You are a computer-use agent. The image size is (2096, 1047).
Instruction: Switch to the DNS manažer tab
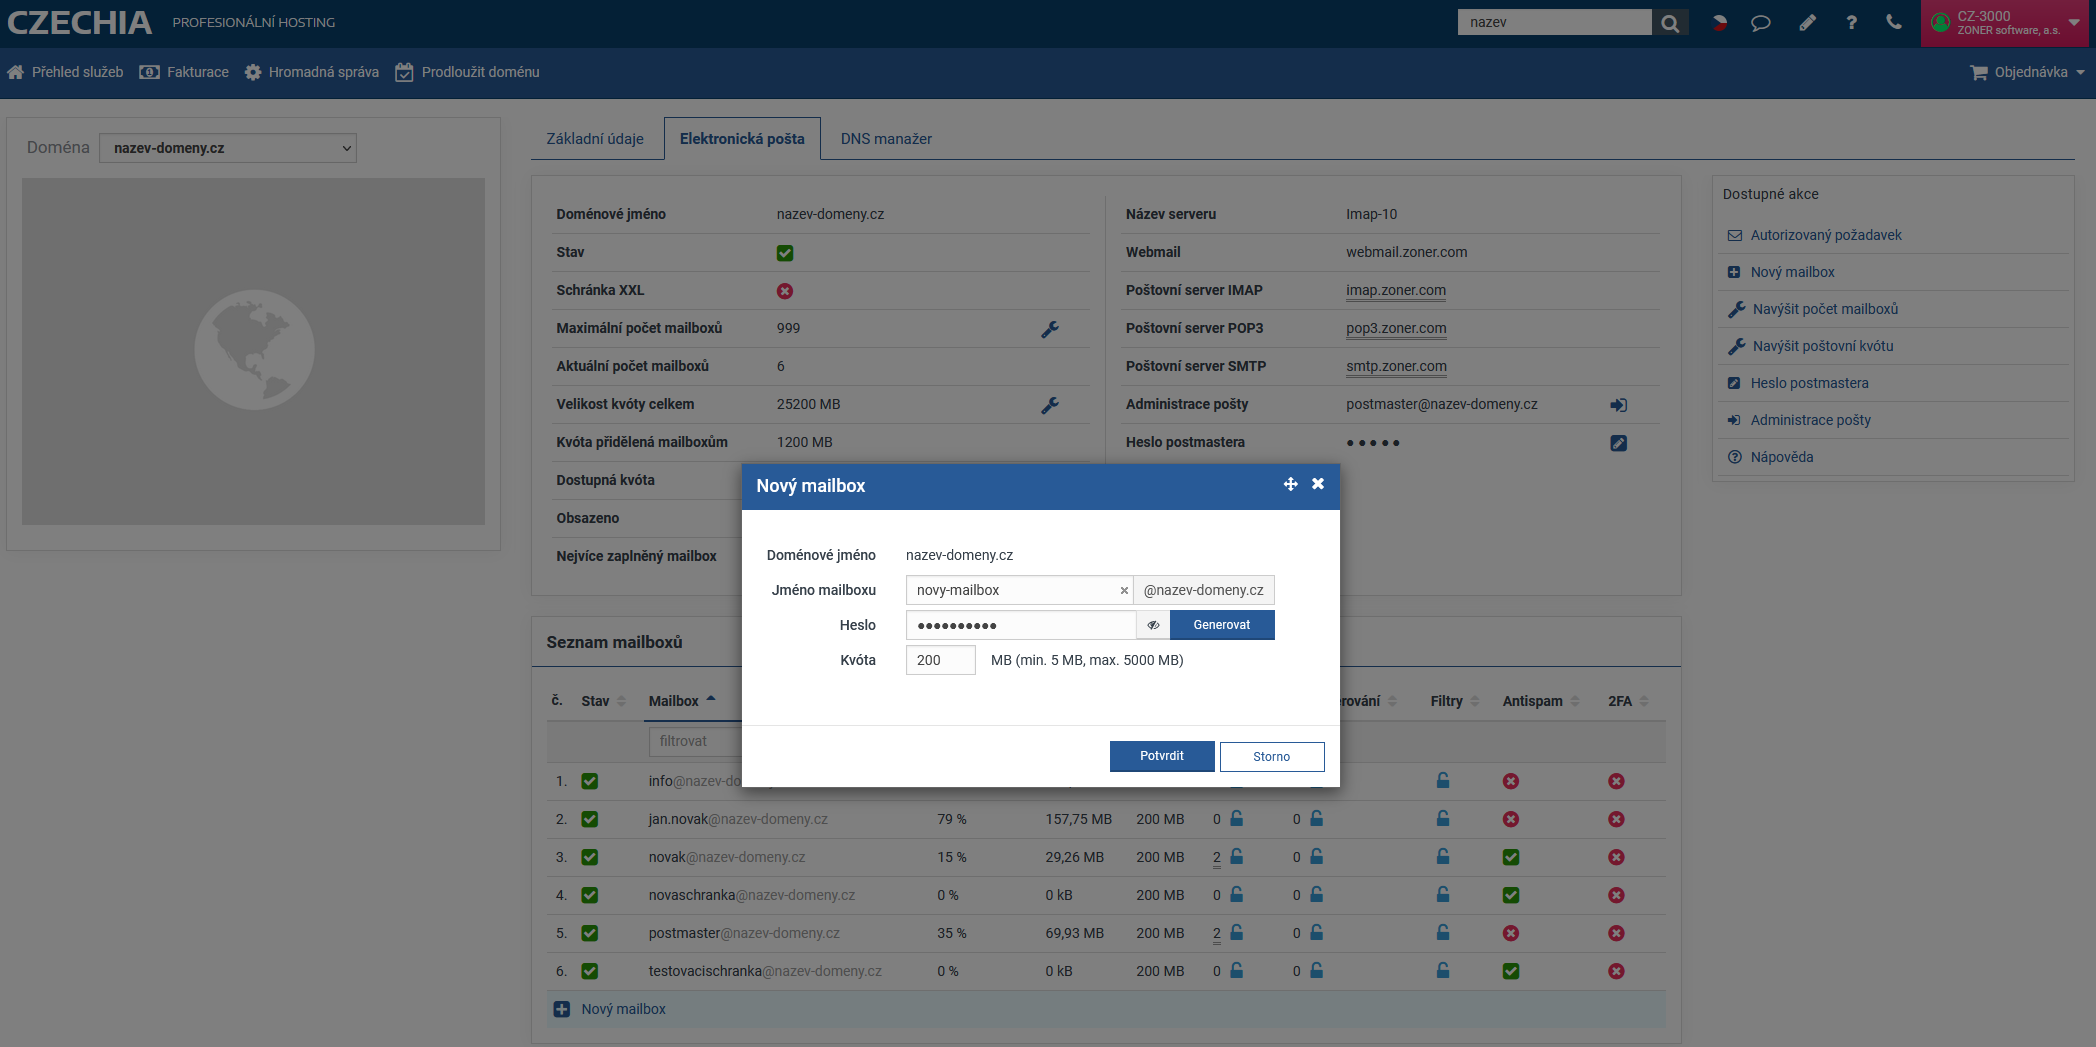[x=886, y=139]
